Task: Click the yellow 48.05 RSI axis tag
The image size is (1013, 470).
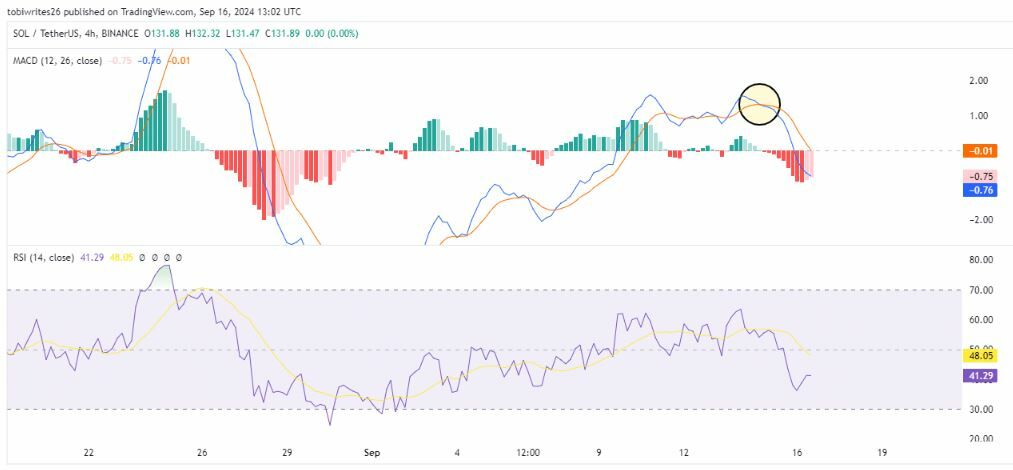Action: coord(975,355)
